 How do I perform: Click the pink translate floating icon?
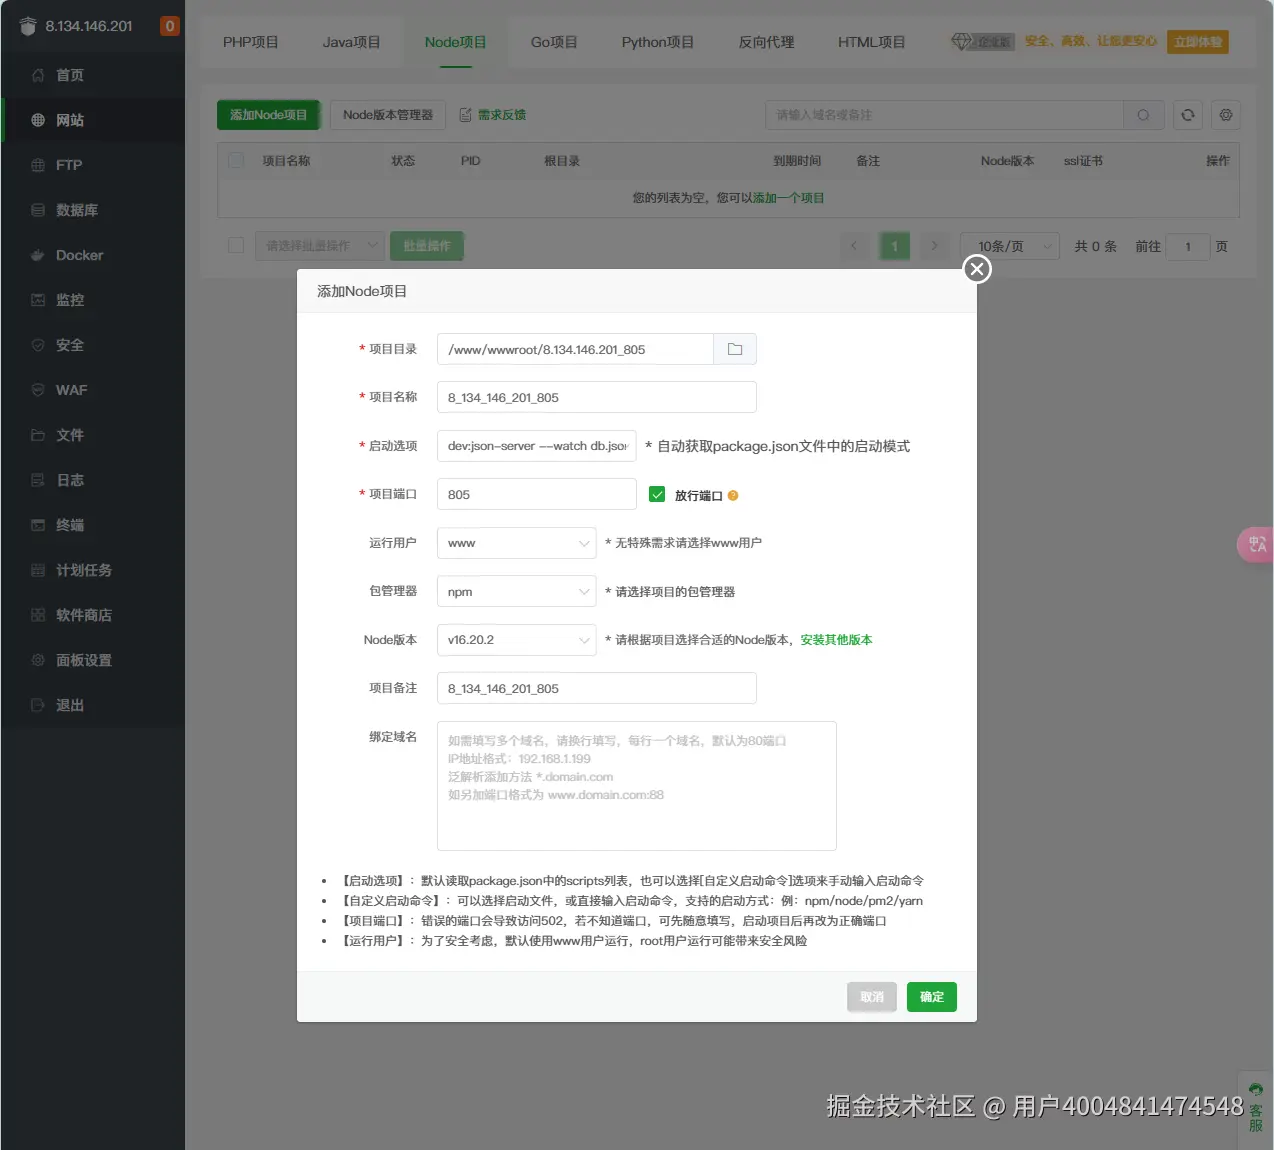1256,545
